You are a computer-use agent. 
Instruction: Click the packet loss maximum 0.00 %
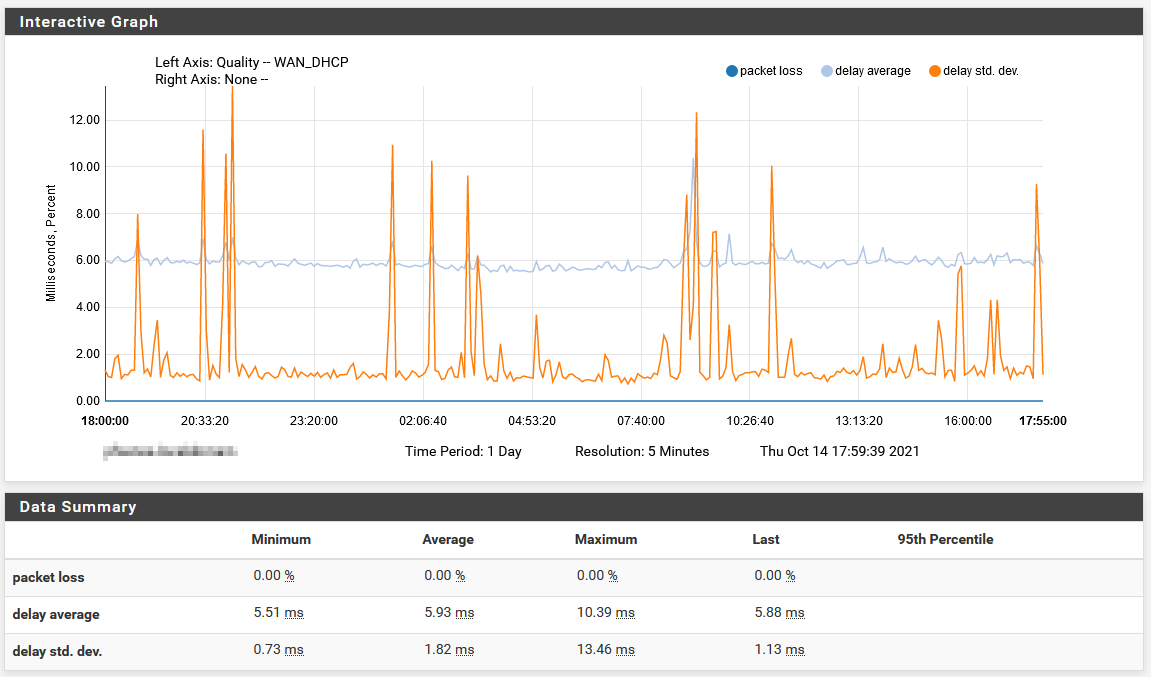click(597, 576)
